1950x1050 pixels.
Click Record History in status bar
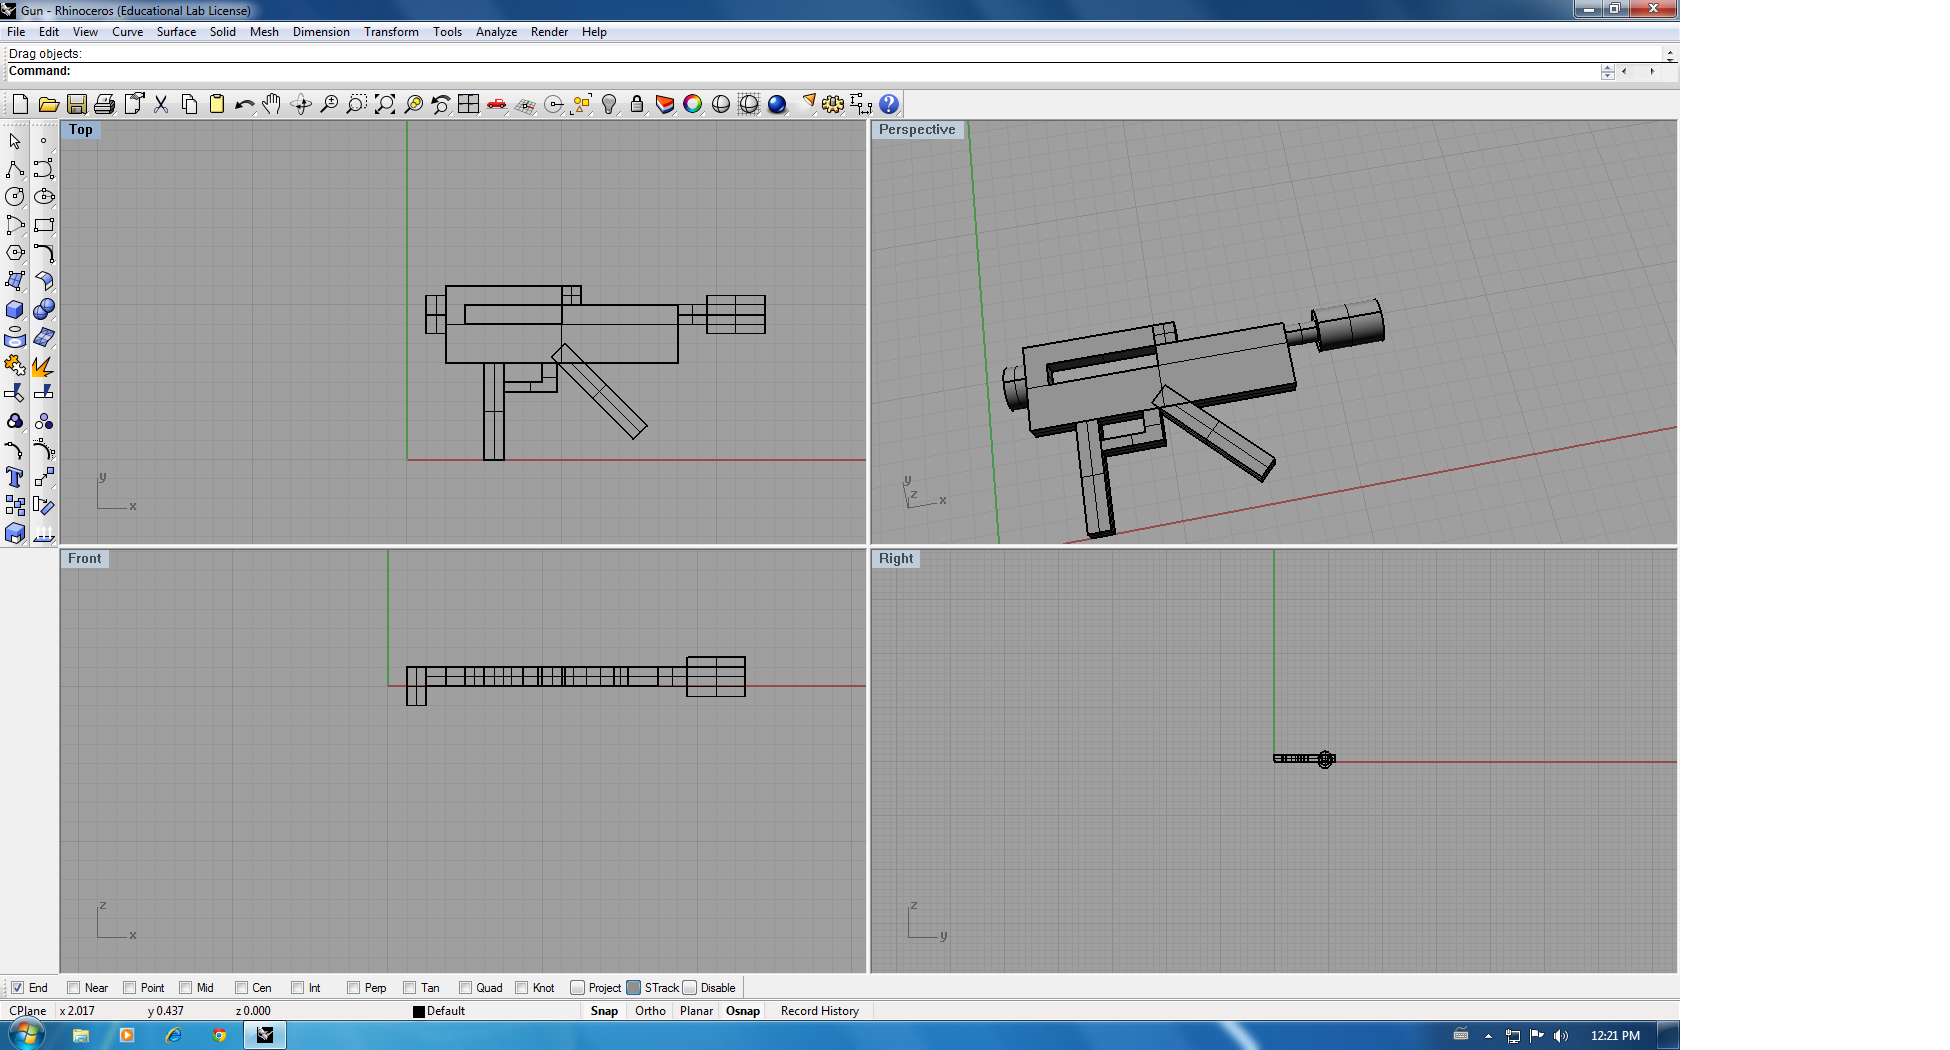point(820,1011)
